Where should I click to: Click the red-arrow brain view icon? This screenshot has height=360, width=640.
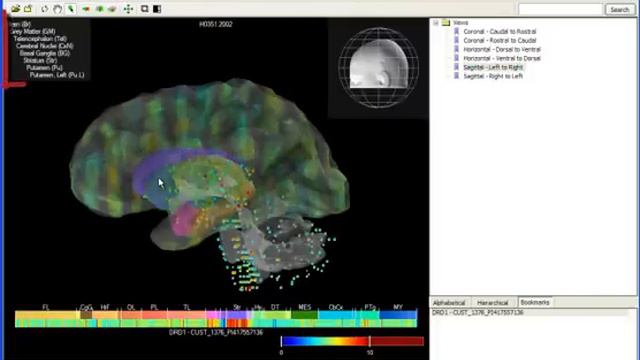(86, 9)
